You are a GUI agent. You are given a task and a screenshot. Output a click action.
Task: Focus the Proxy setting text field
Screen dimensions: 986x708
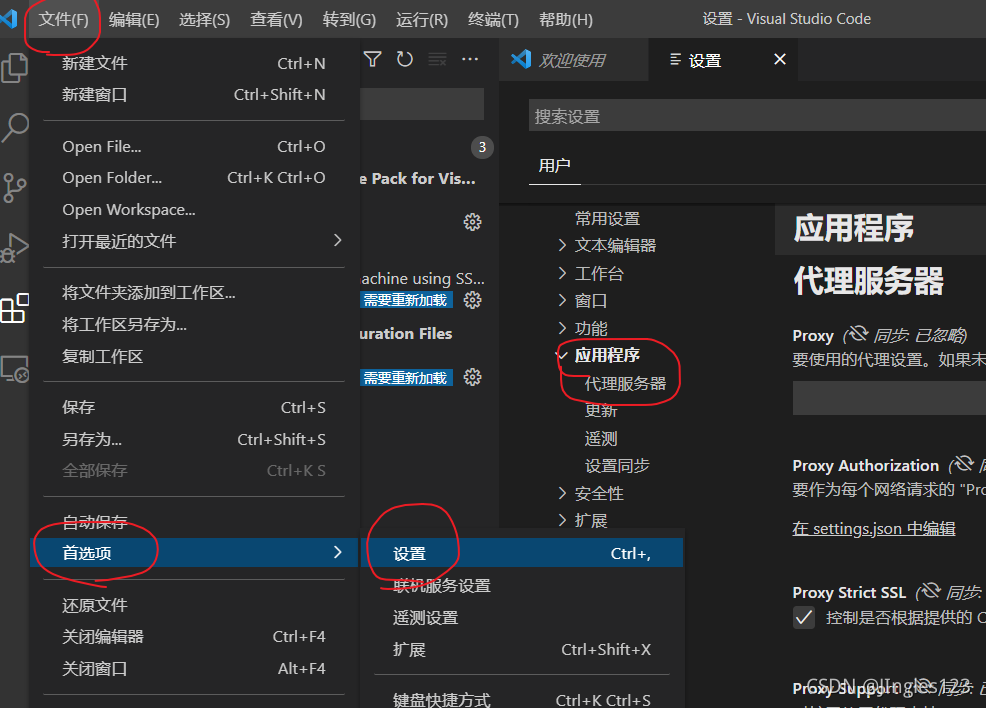coord(889,397)
